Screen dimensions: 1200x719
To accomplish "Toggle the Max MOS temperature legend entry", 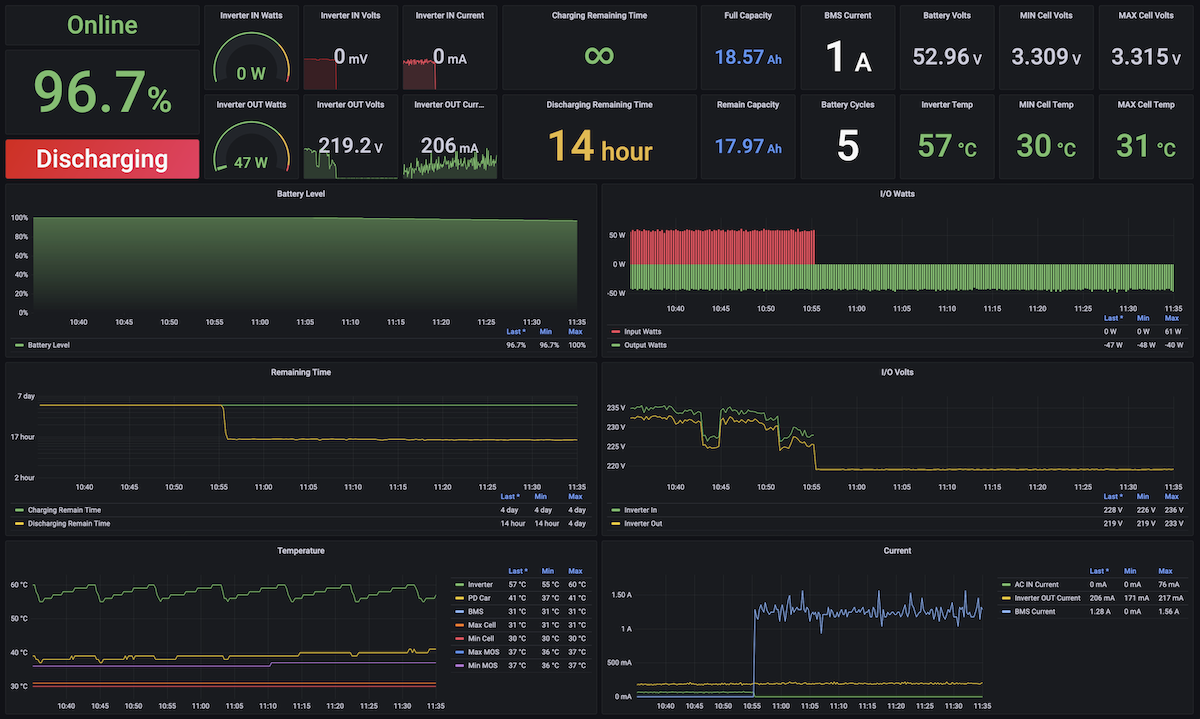I will [x=481, y=652].
